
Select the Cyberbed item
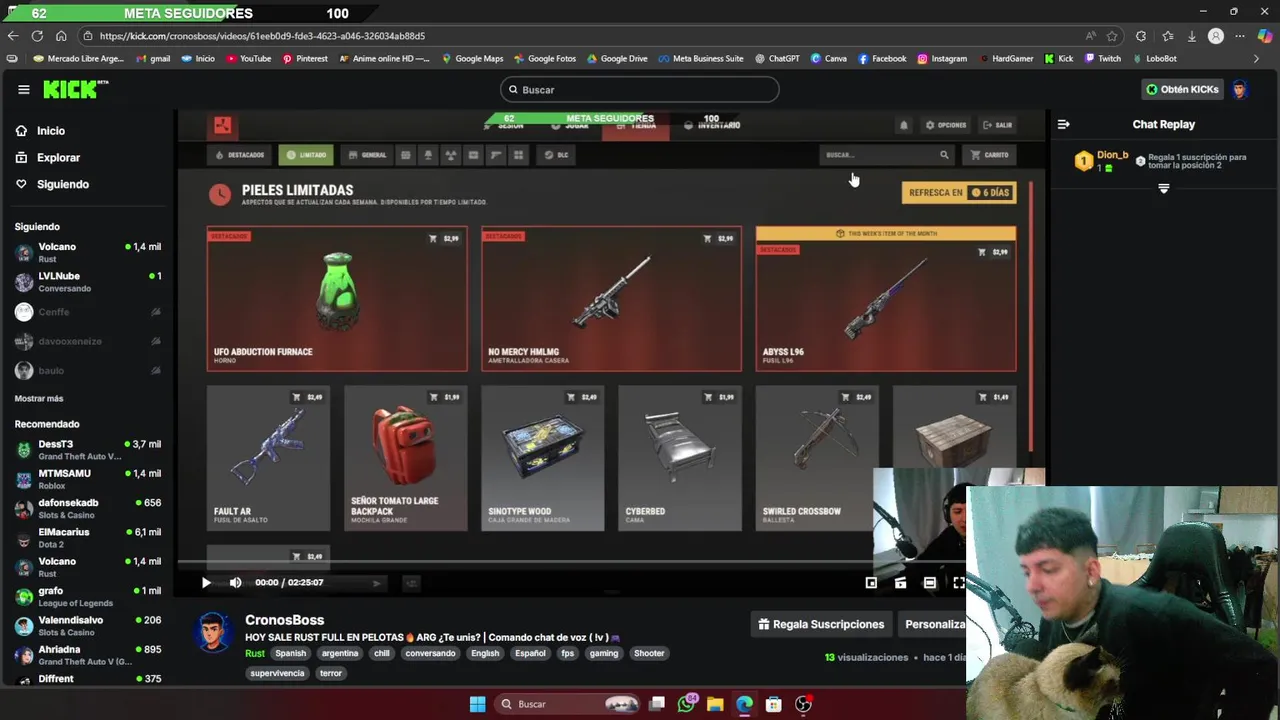click(x=680, y=458)
